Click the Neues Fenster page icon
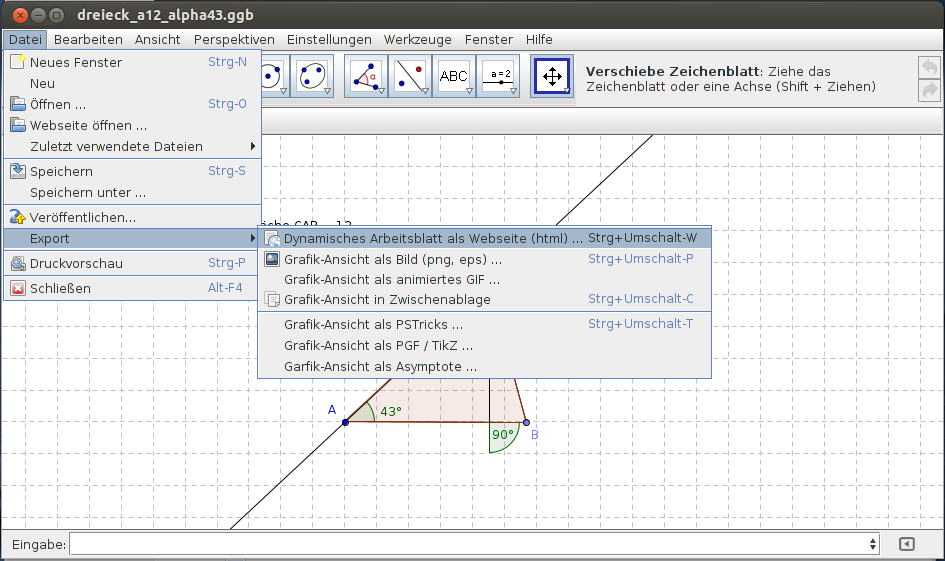945x561 pixels. [x=17, y=61]
